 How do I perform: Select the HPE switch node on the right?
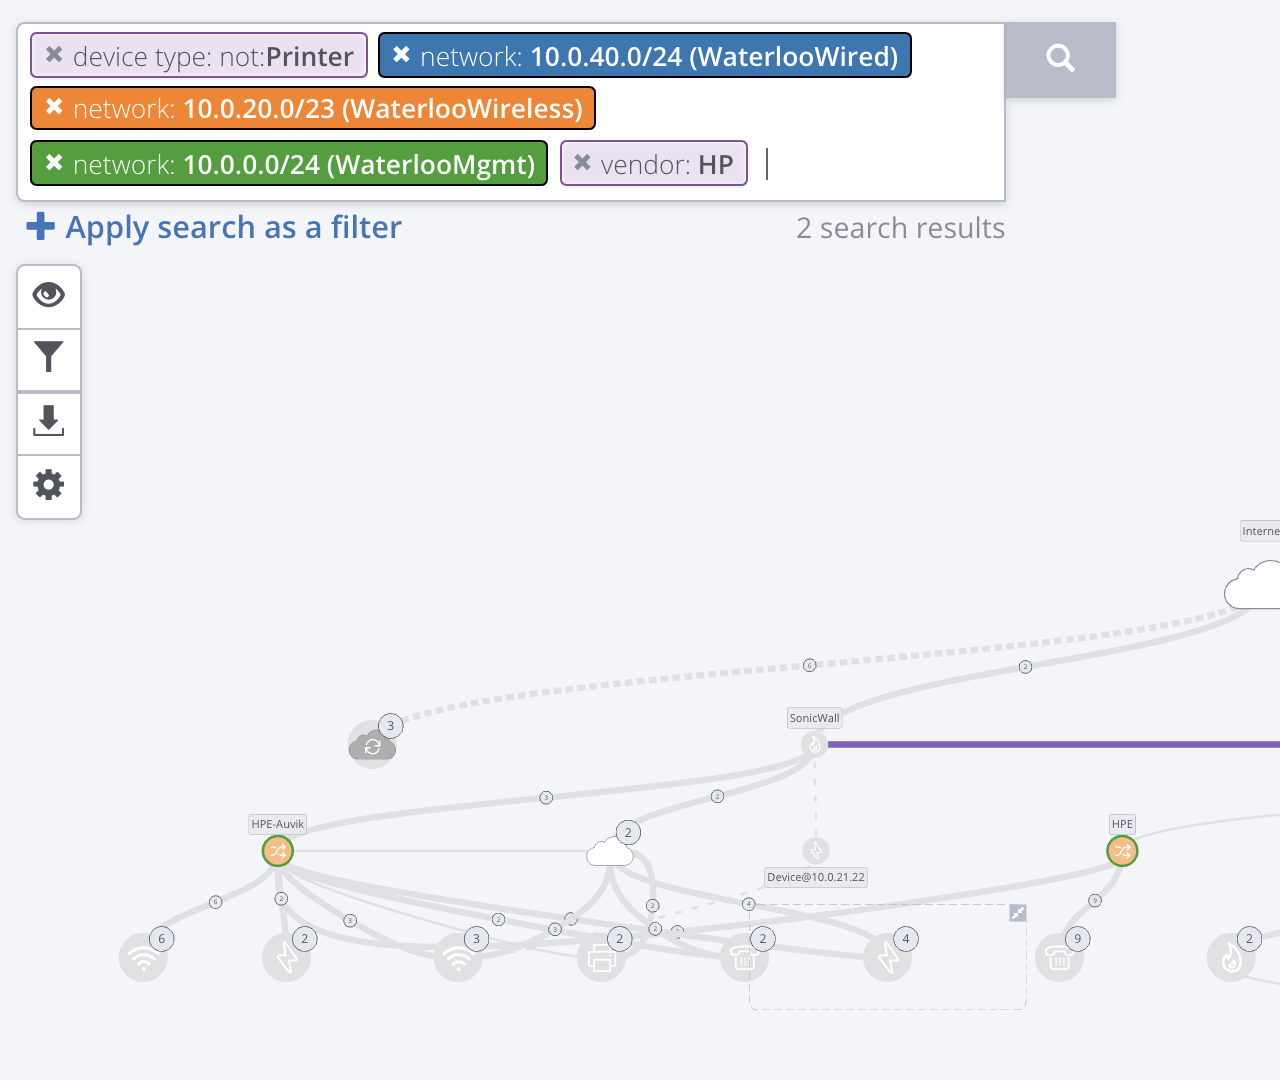[1122, 850]
